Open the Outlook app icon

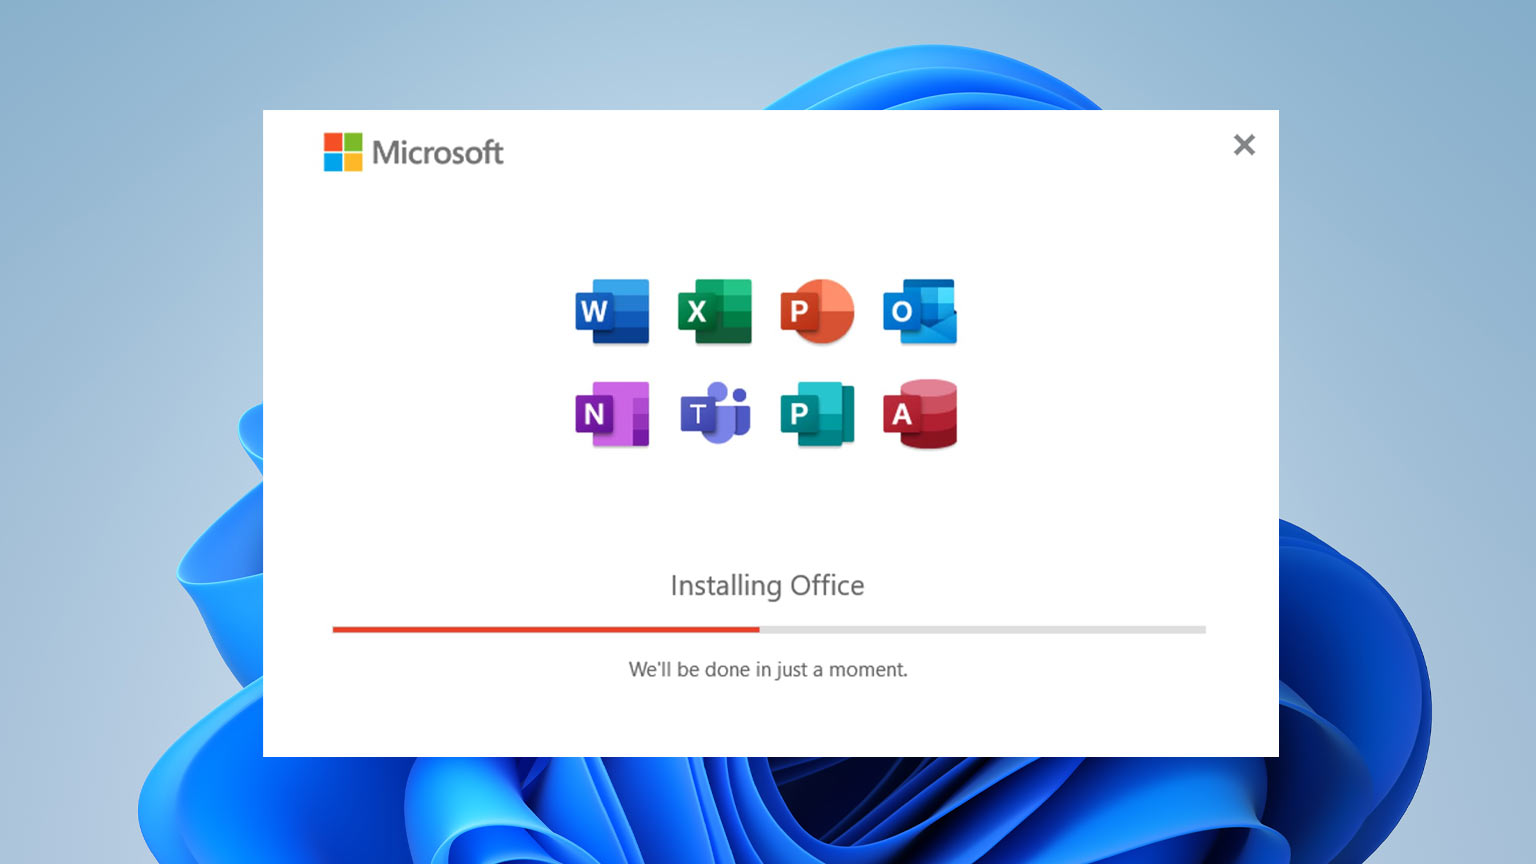919,312
